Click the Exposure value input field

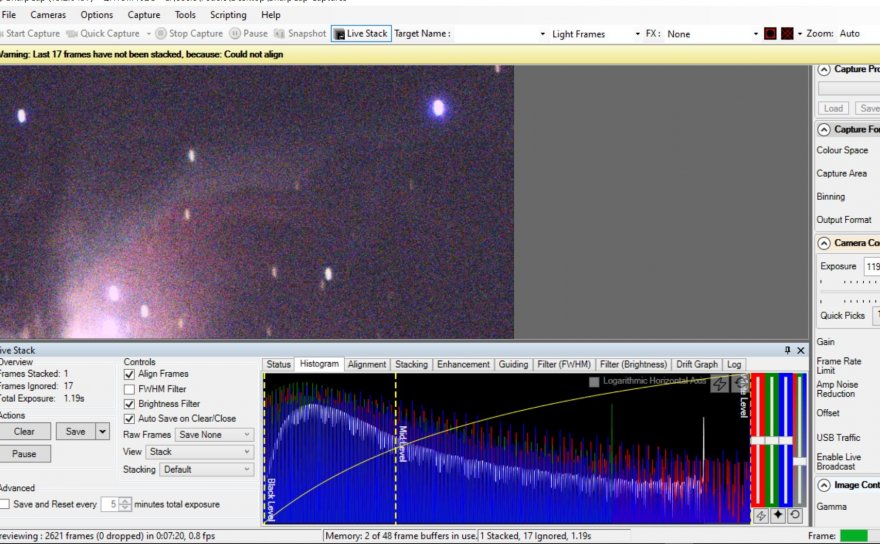(872, 267)
